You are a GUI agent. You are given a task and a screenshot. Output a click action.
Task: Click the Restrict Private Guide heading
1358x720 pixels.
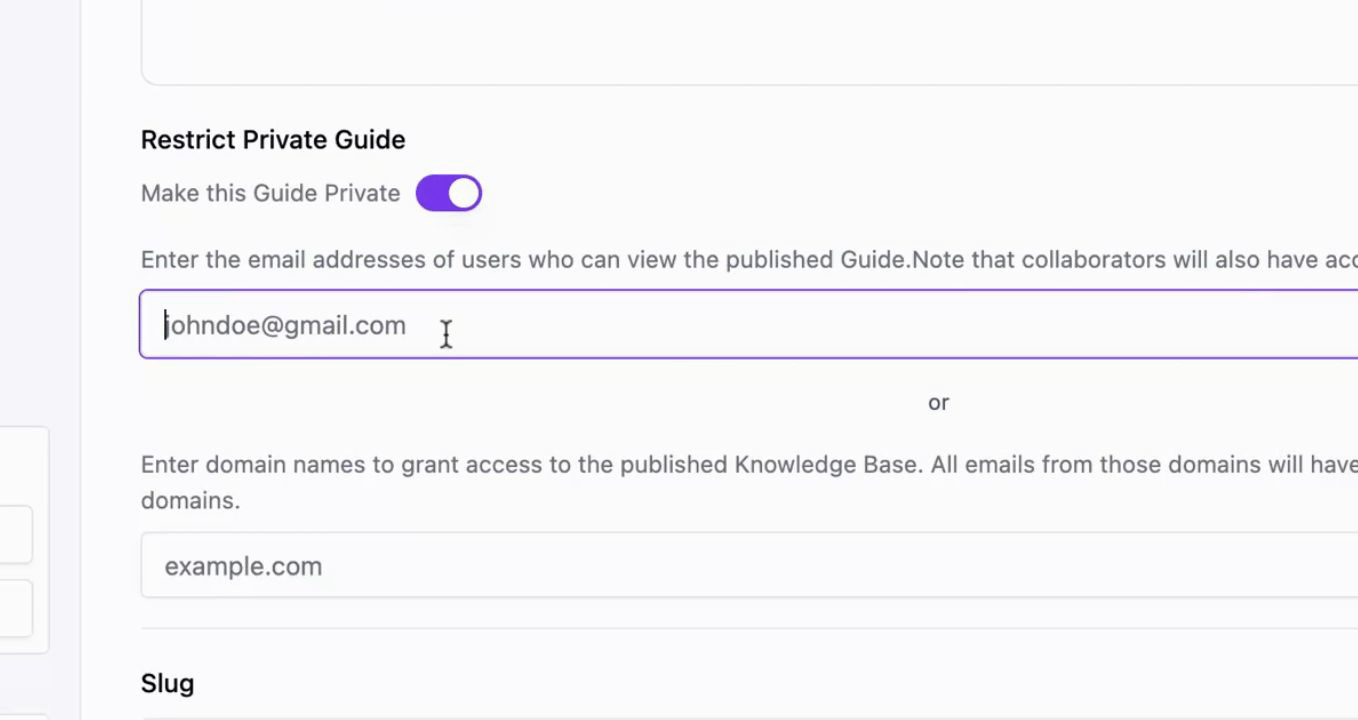click(x=273, y=140)
